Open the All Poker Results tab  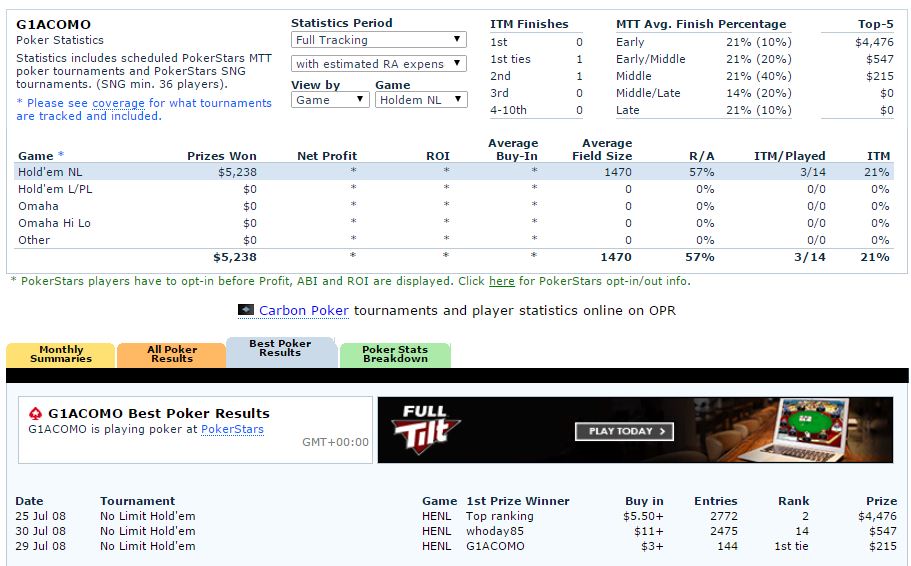171,355
